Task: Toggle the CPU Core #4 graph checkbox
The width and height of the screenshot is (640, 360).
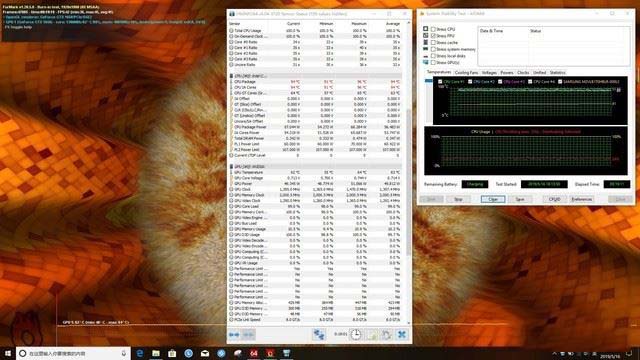Action: click(530, 82)
